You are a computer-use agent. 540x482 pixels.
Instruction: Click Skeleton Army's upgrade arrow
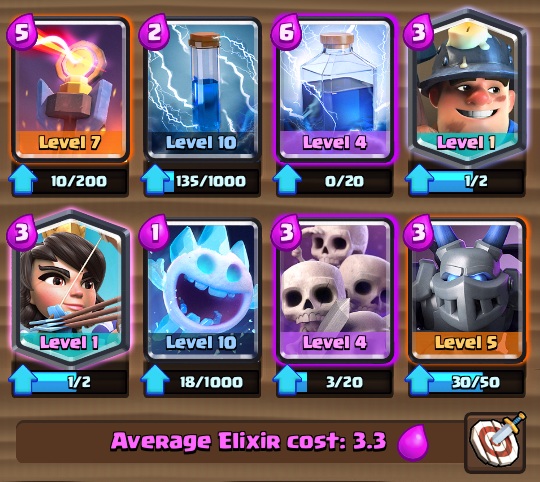287,381
